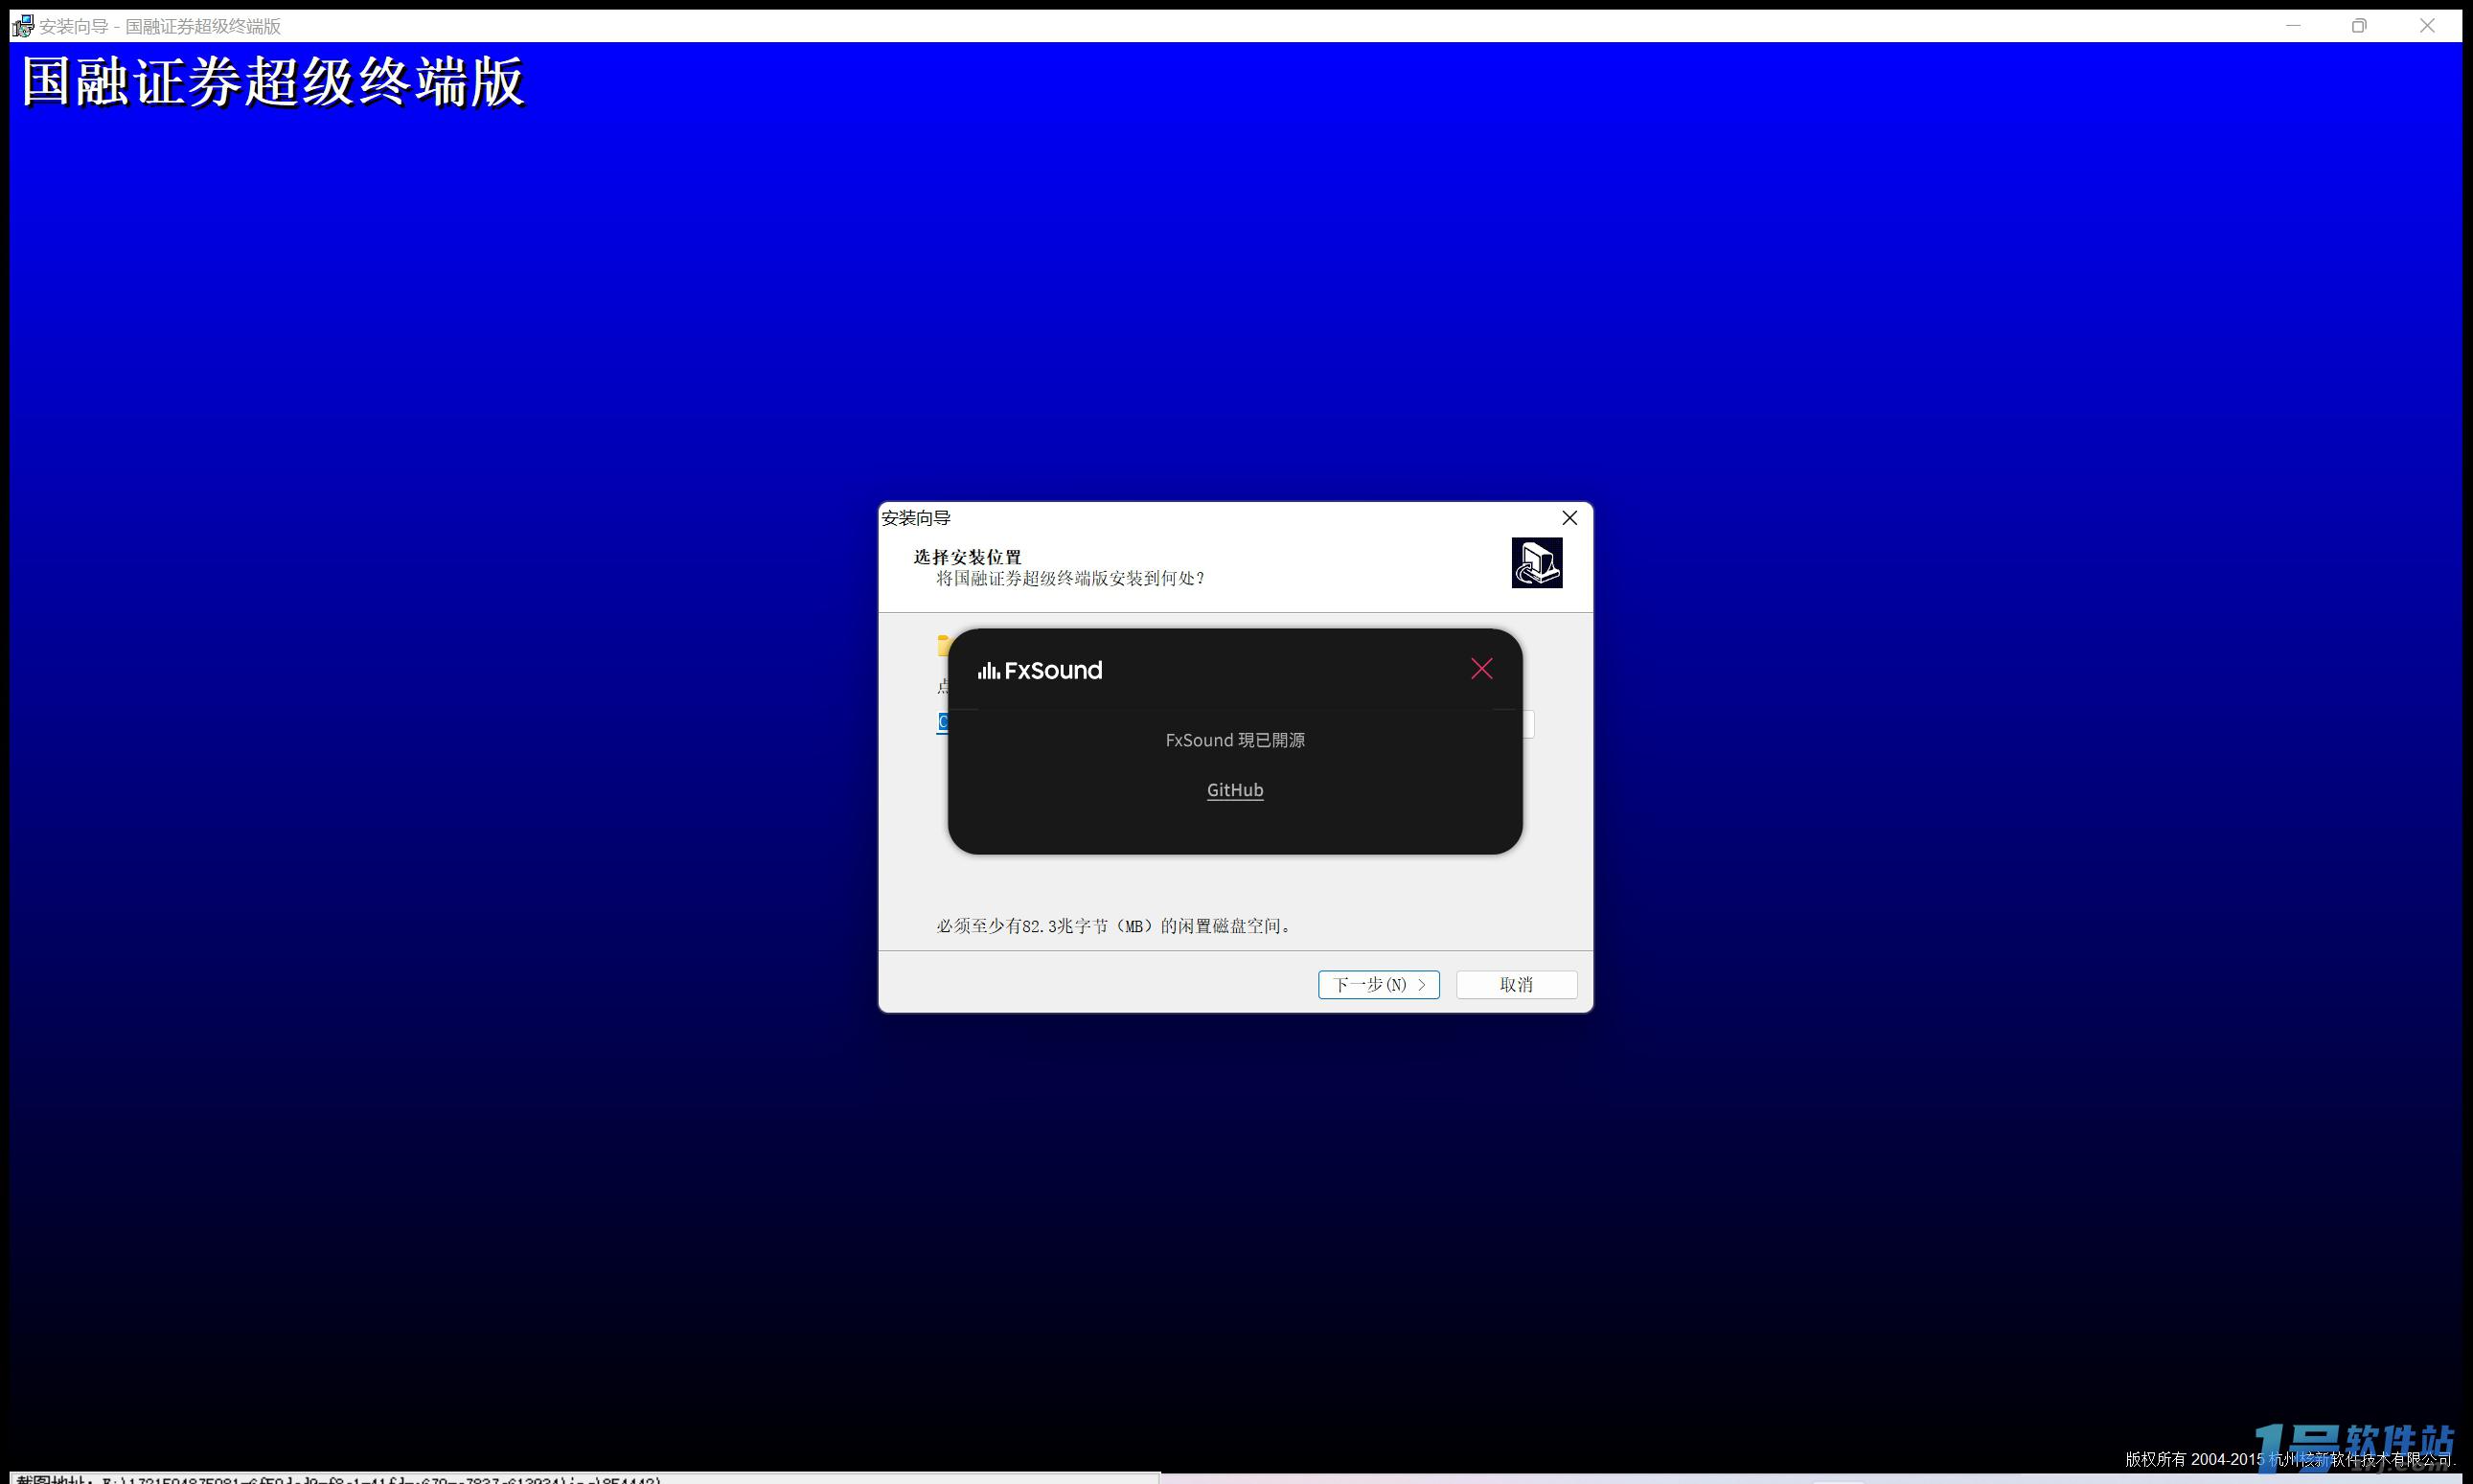The height and width of the screenshot is (1484, 2473).
Task: Click the 选择安装位置 heading text
Action: pos(967,557)
